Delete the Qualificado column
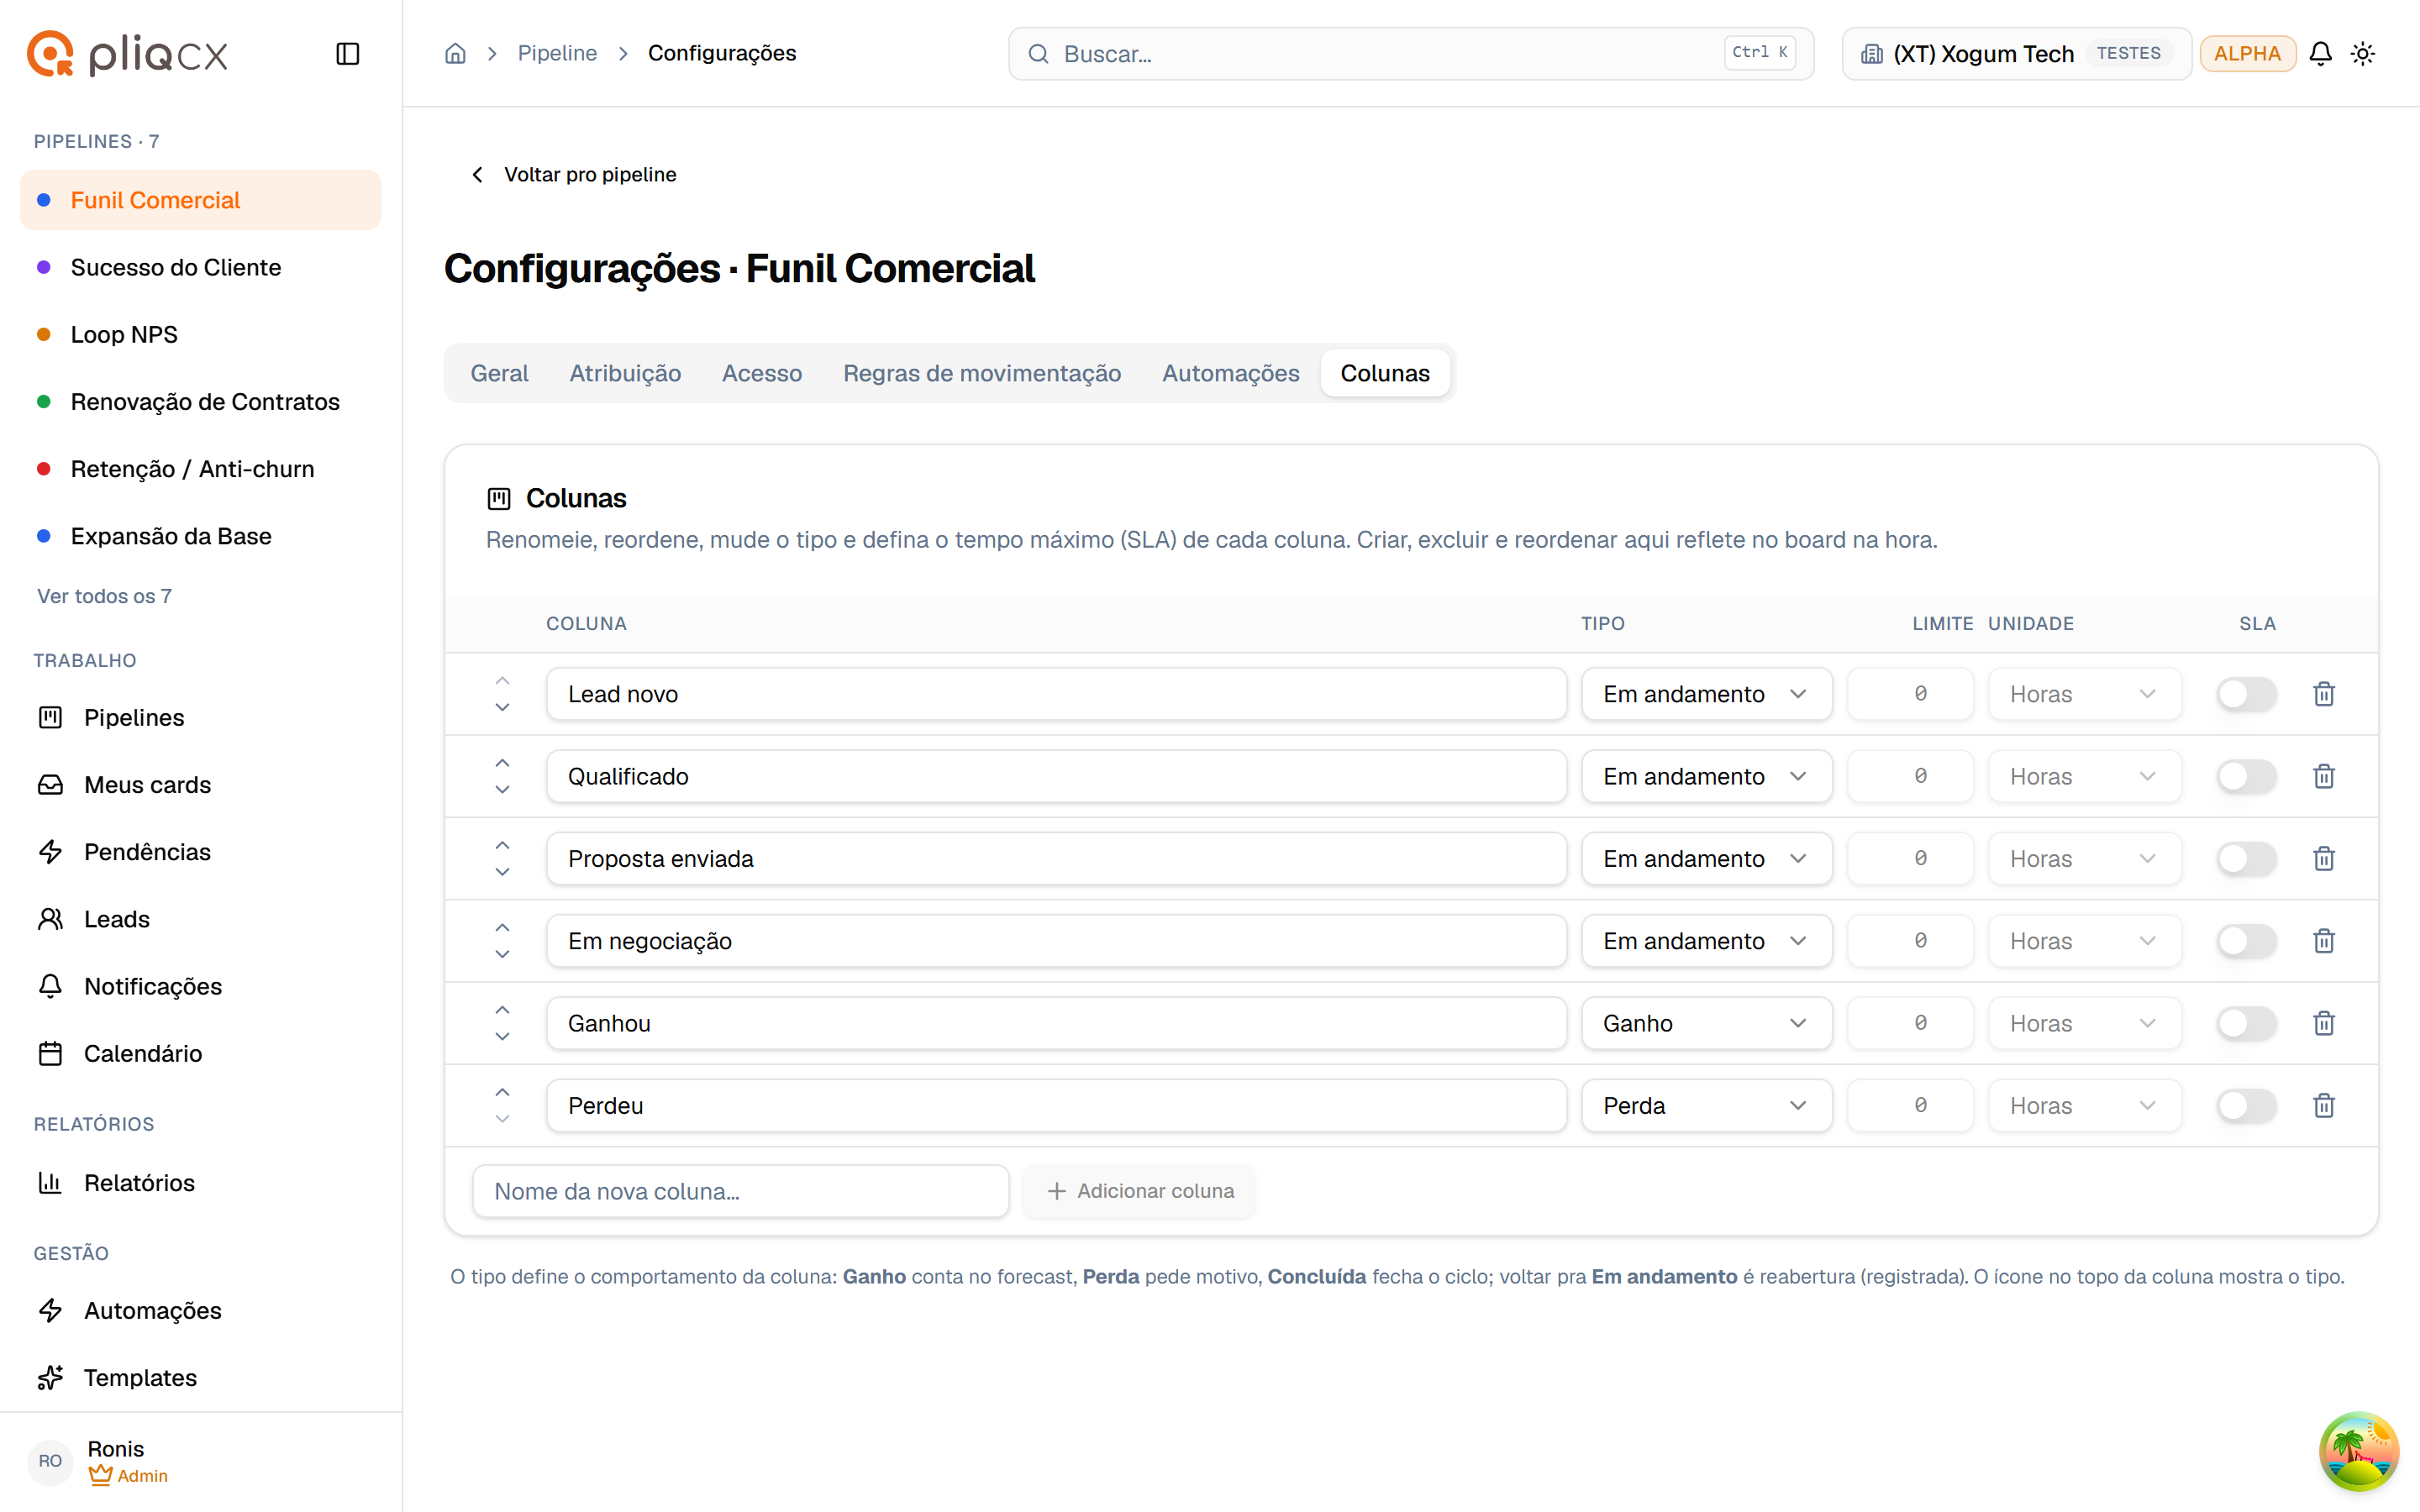 pyautogui.click(x=2324, y=776)
